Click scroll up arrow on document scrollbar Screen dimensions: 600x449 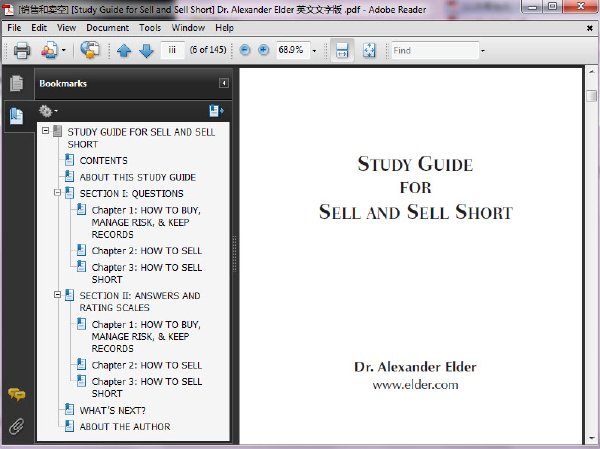[x=592, y=72]
